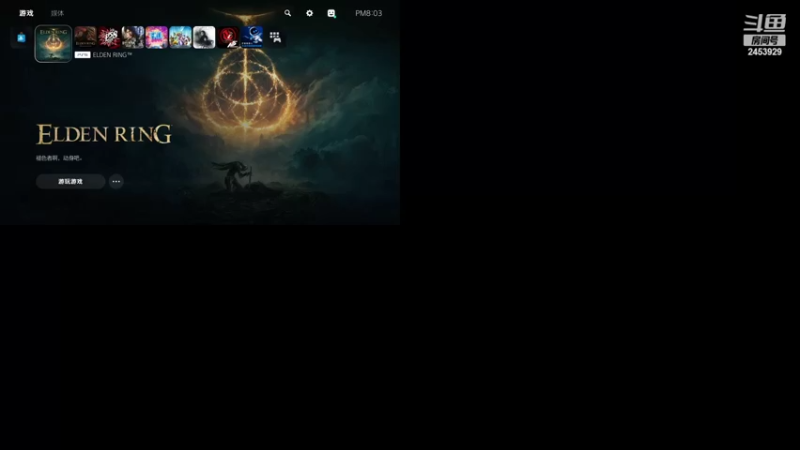Open the game tile with armored characters
Screen dimensions: 800x450
click(x=133, y=37)
